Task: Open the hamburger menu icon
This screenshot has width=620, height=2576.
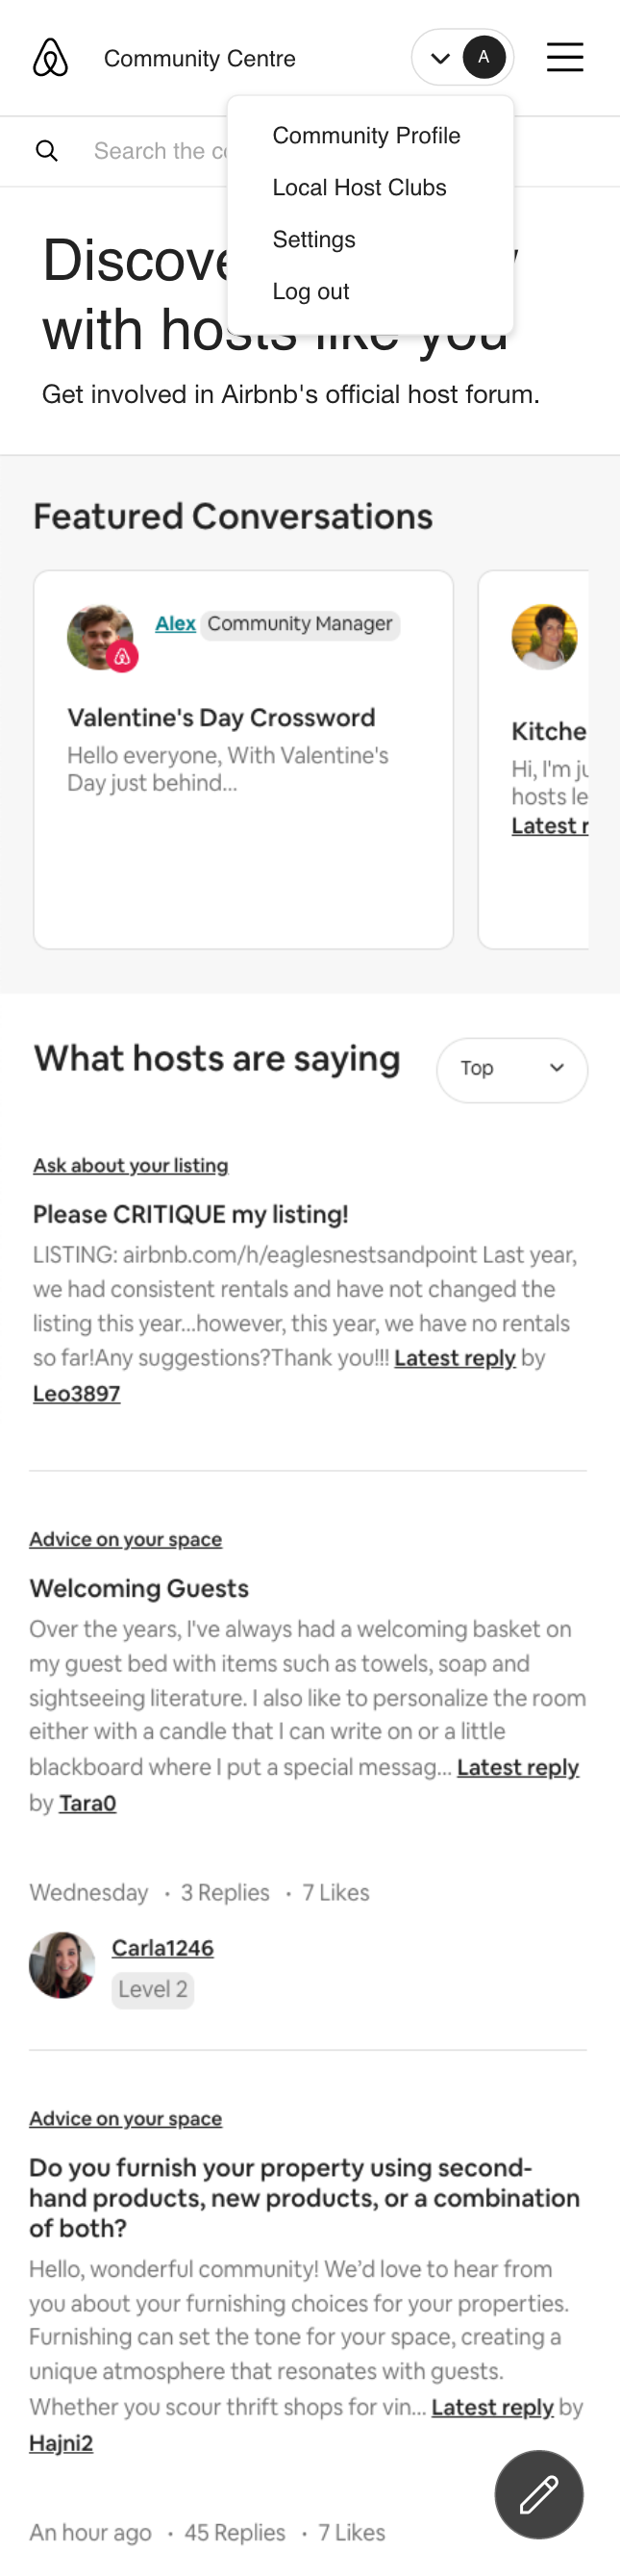Action: [x=564, y=57]
